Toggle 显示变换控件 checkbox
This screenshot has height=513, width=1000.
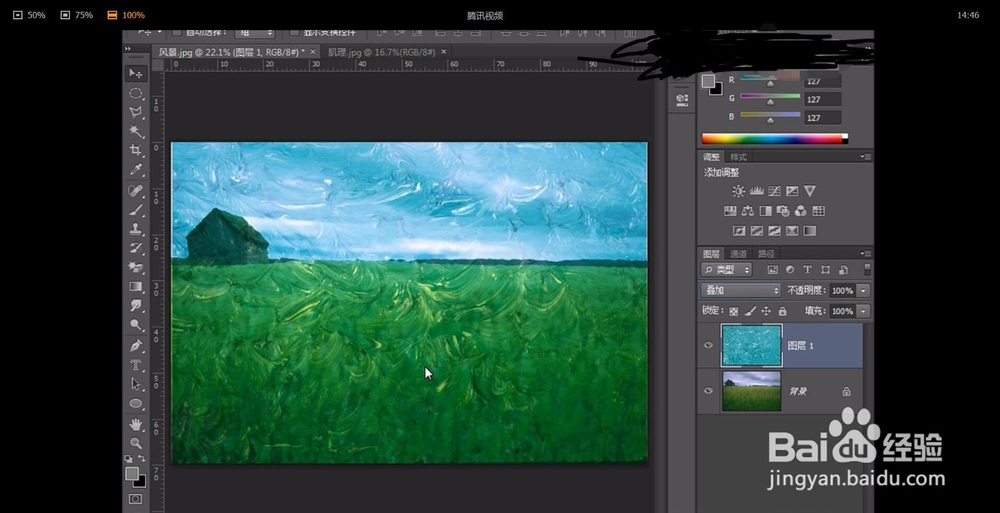tap(294, 32)
